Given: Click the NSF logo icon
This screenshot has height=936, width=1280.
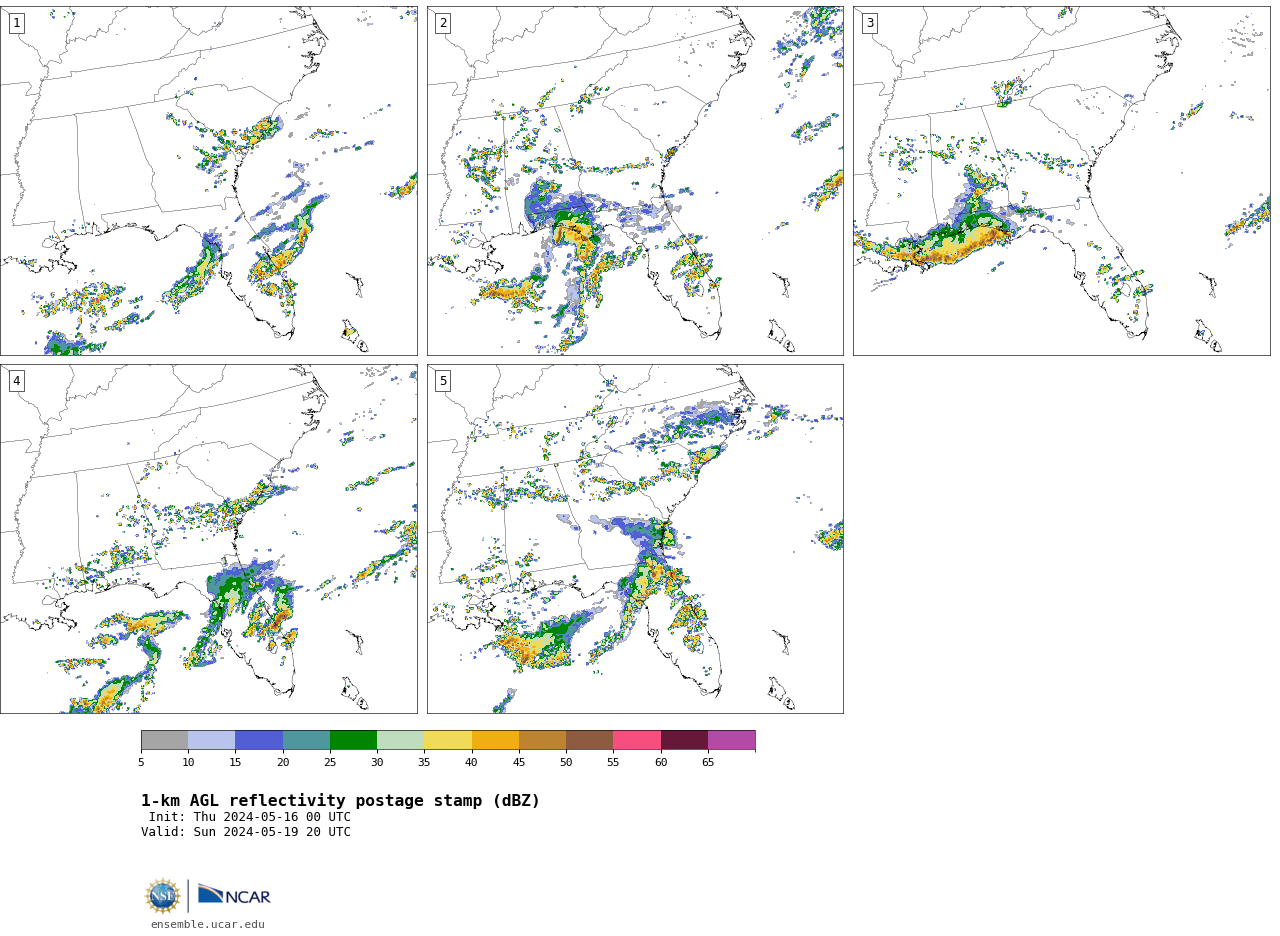Looking at the screenshot, I should tap(163, 896).
